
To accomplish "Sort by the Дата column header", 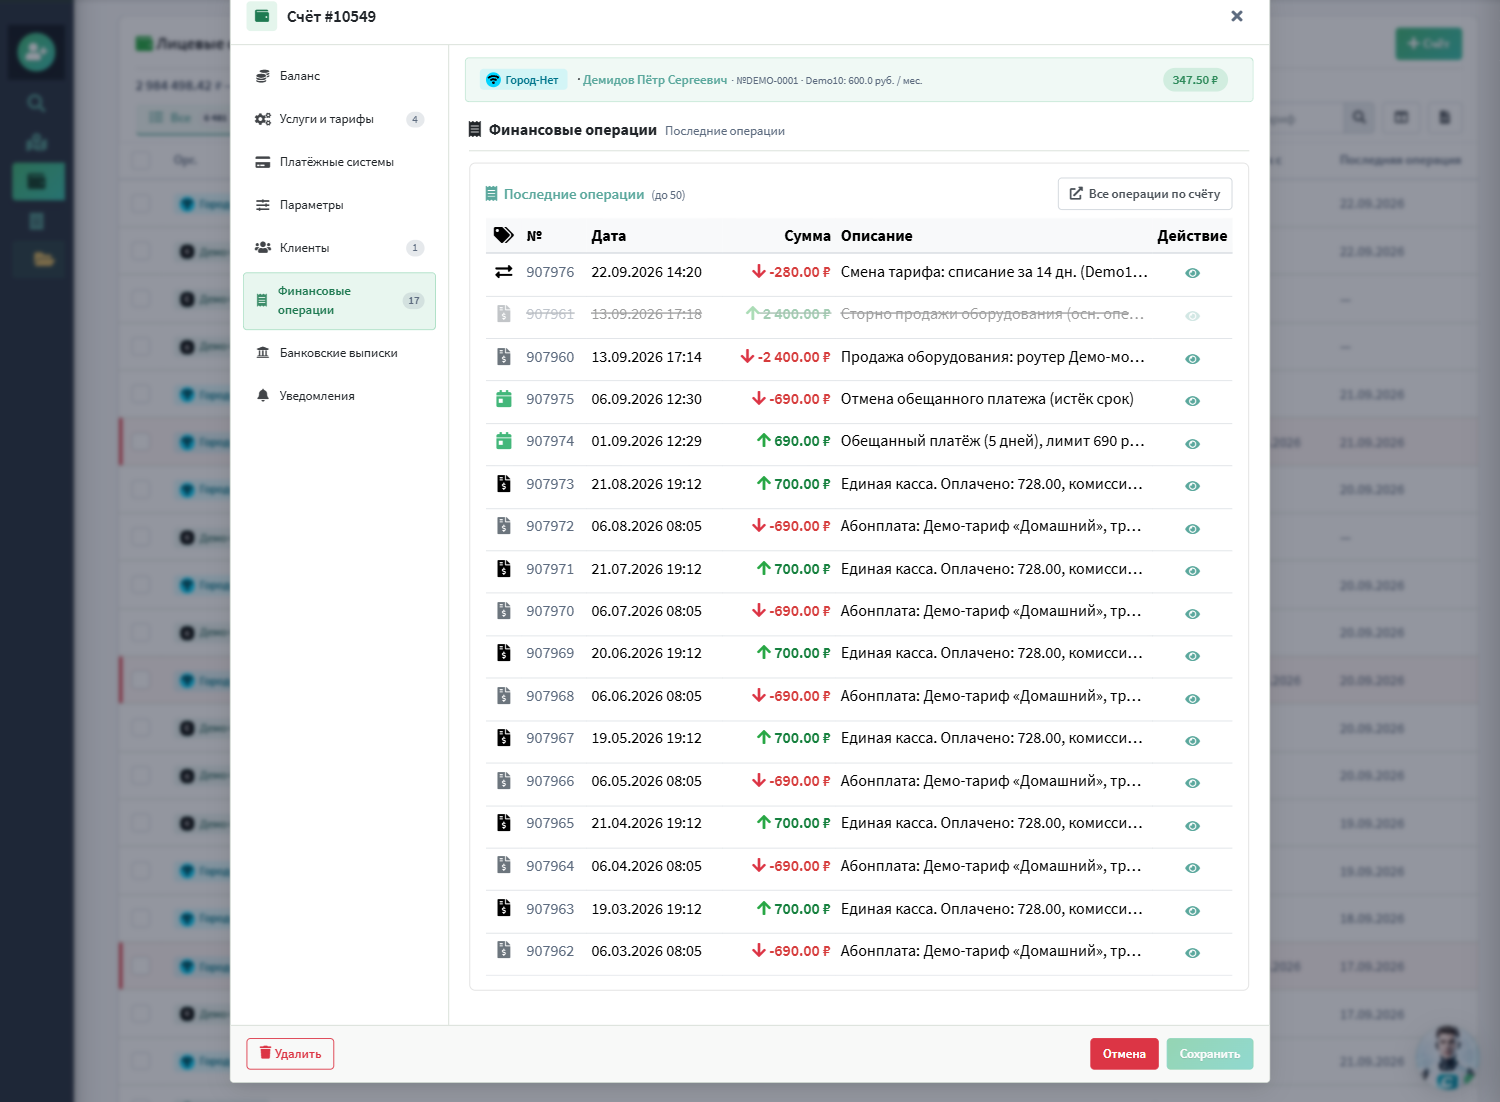I will tap(608, 236).
